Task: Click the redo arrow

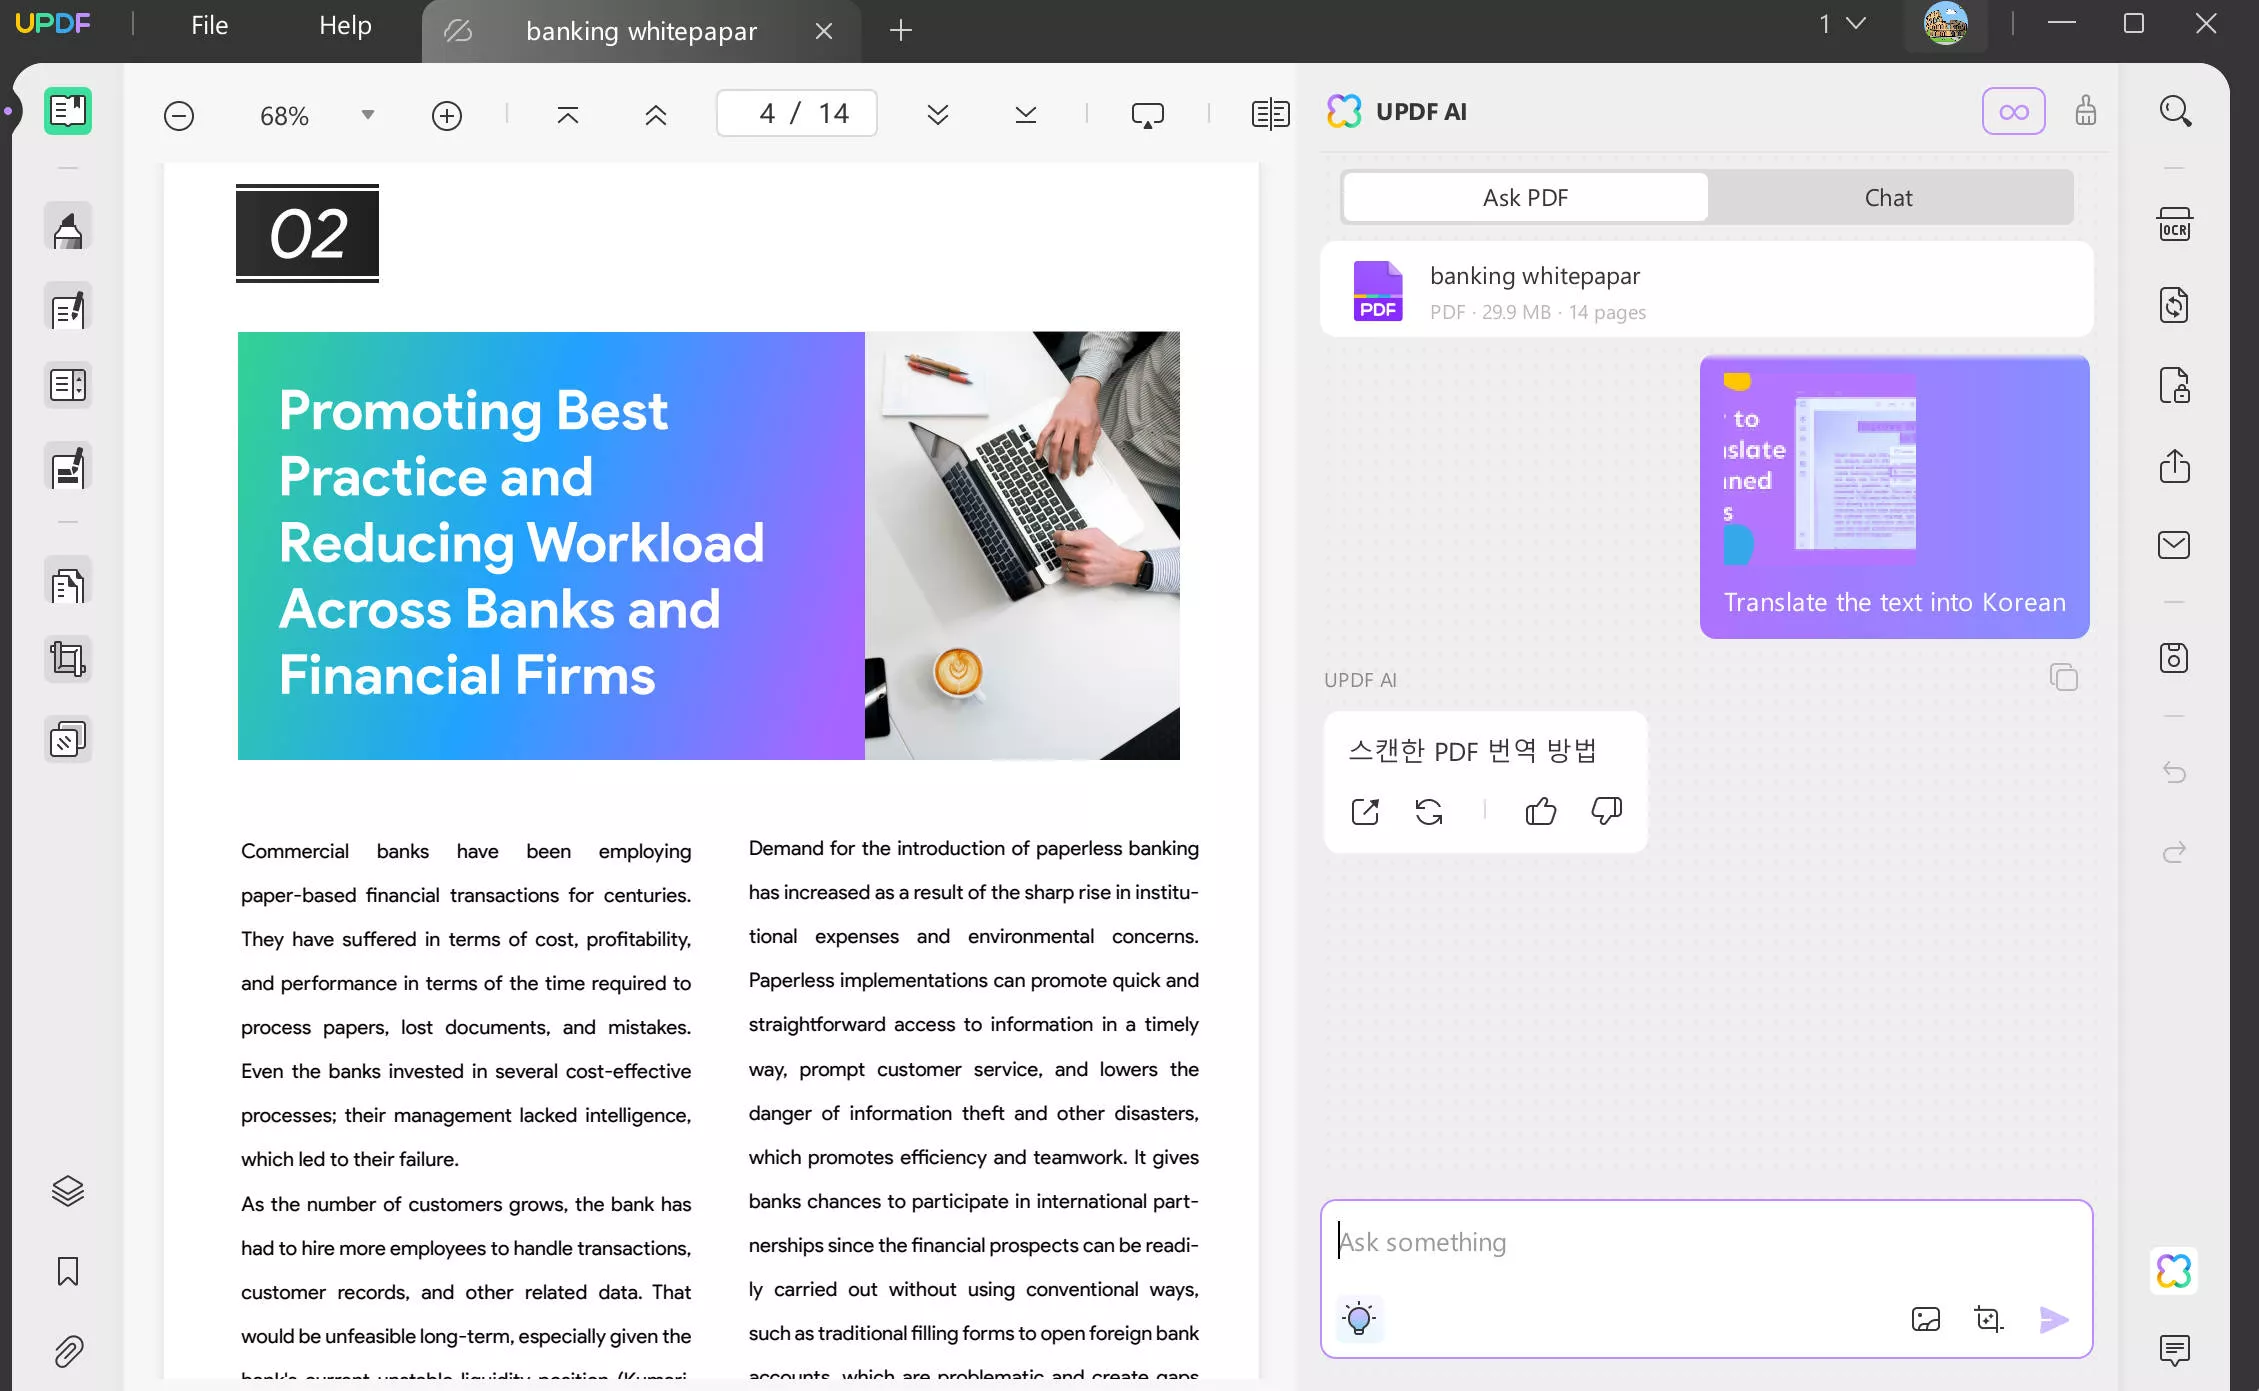Action: click(x=2175, y=852)
